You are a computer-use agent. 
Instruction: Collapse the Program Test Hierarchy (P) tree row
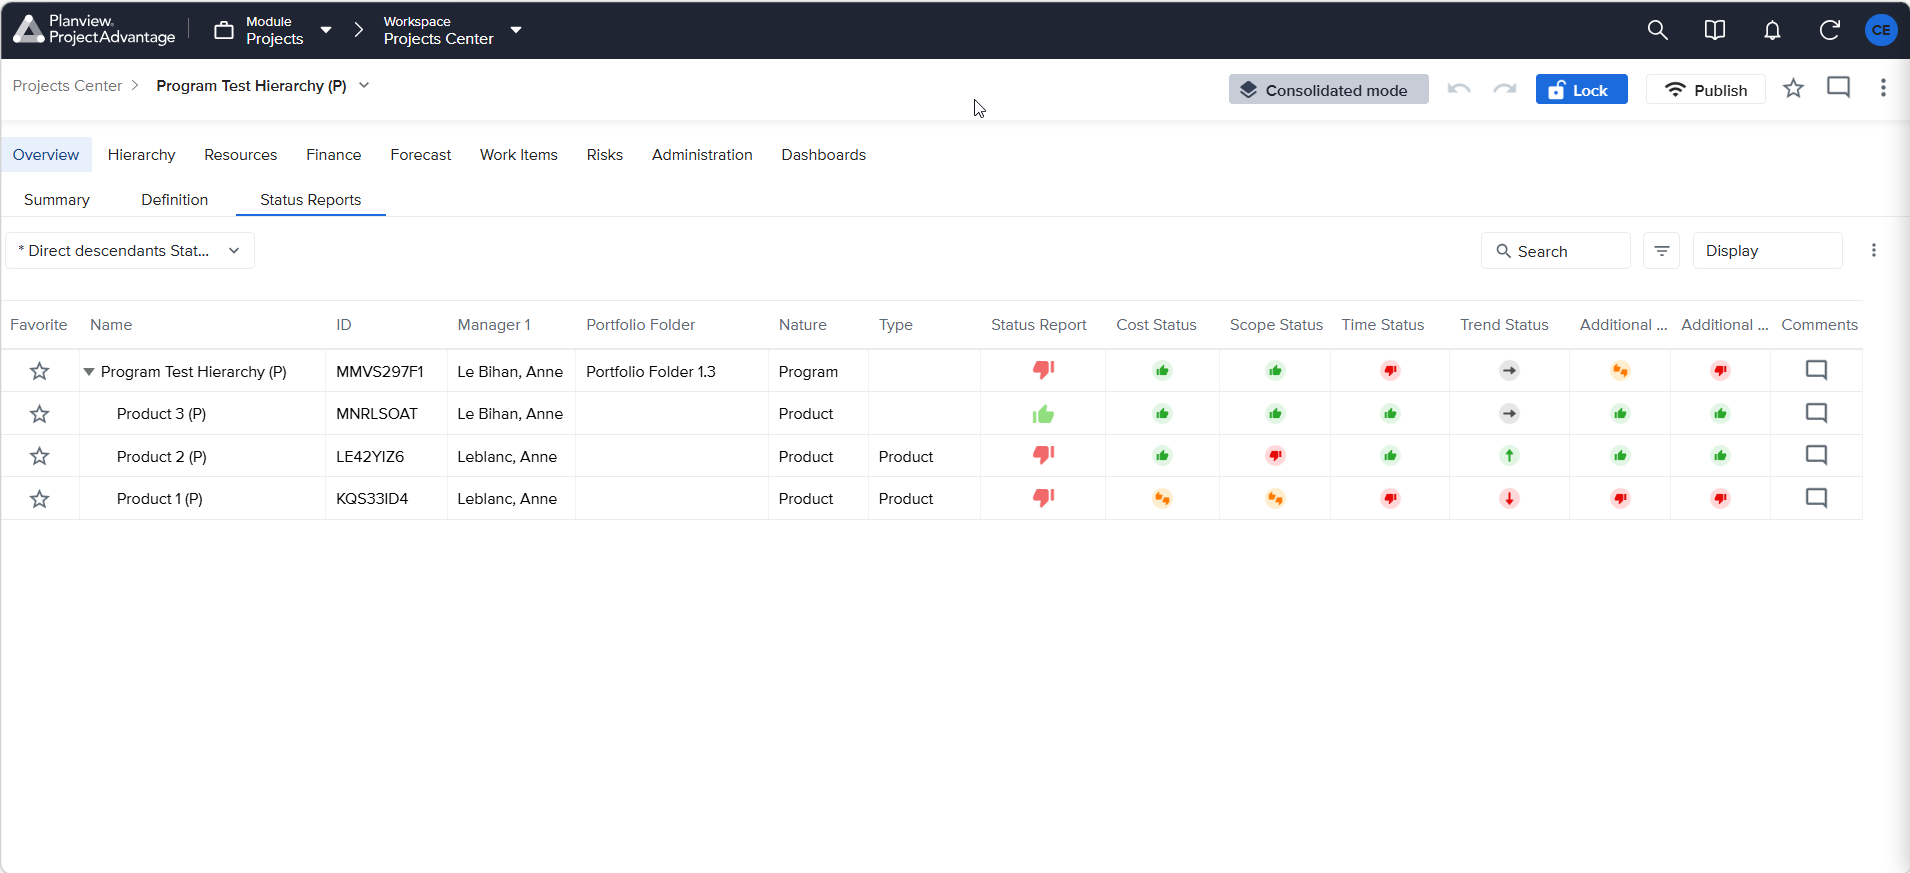89,372
